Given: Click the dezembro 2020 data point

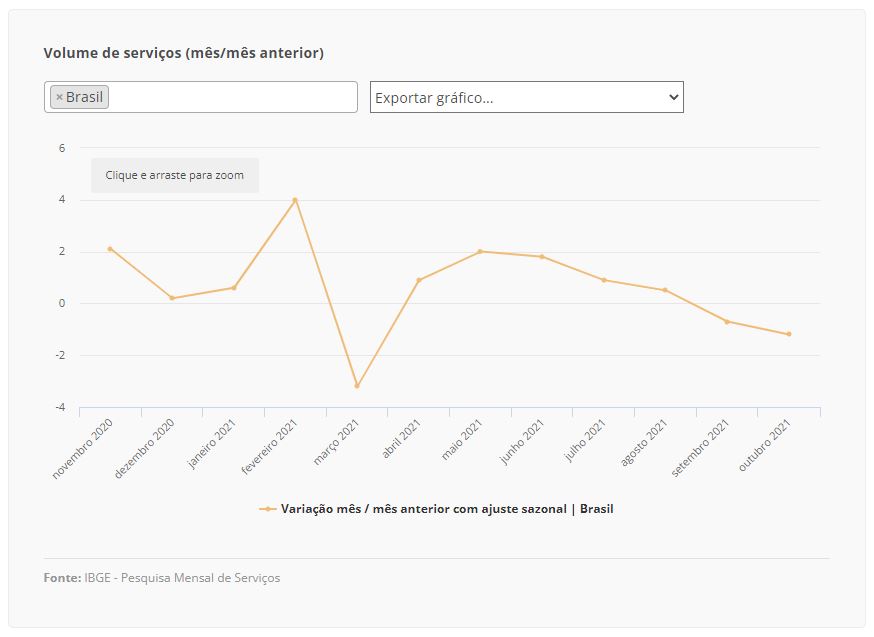Looking at the screenshot, I should (172, 298).
